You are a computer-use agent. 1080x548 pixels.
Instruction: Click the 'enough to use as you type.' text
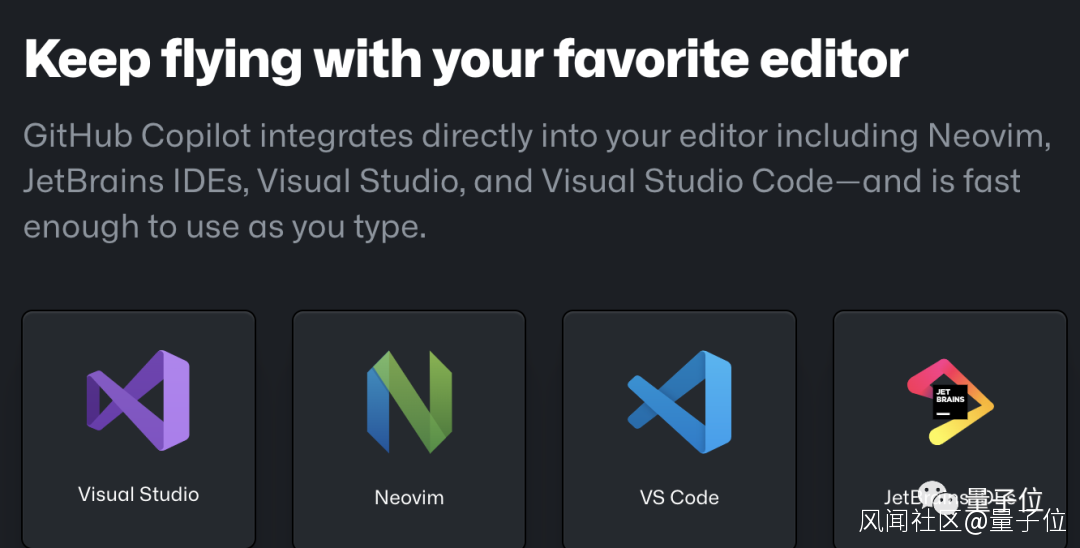click(x=225, y=226)
